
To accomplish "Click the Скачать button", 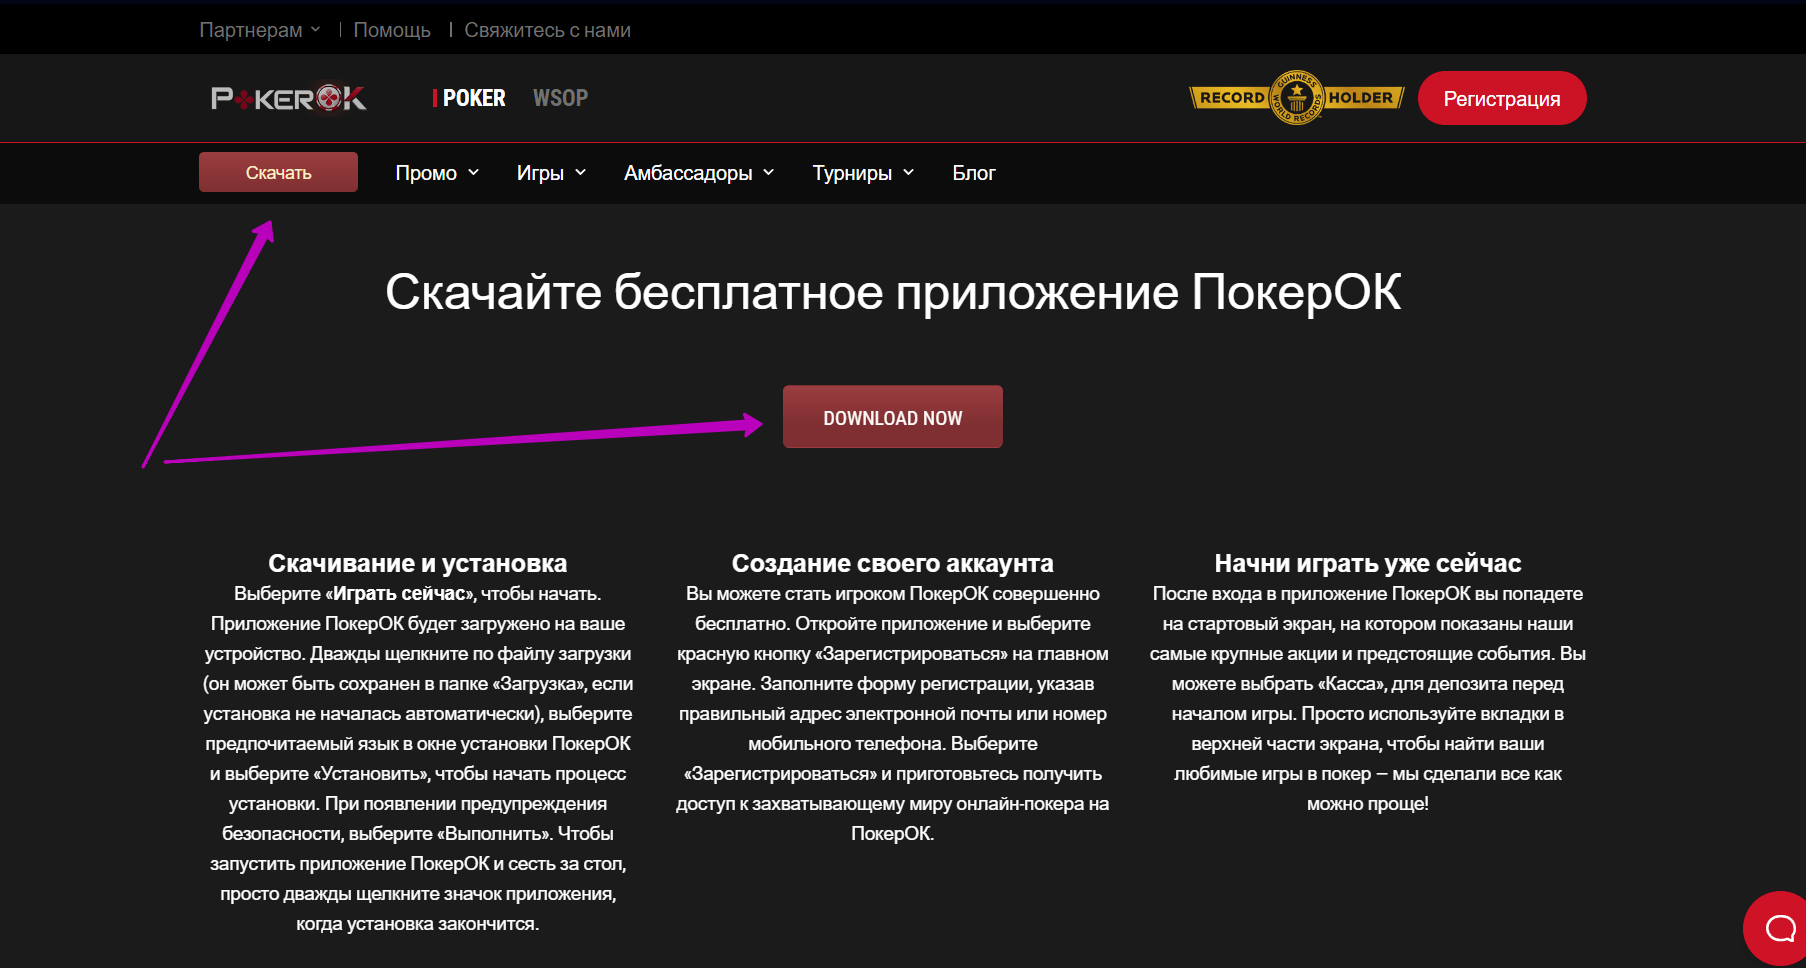I will (x=278, y=172).
